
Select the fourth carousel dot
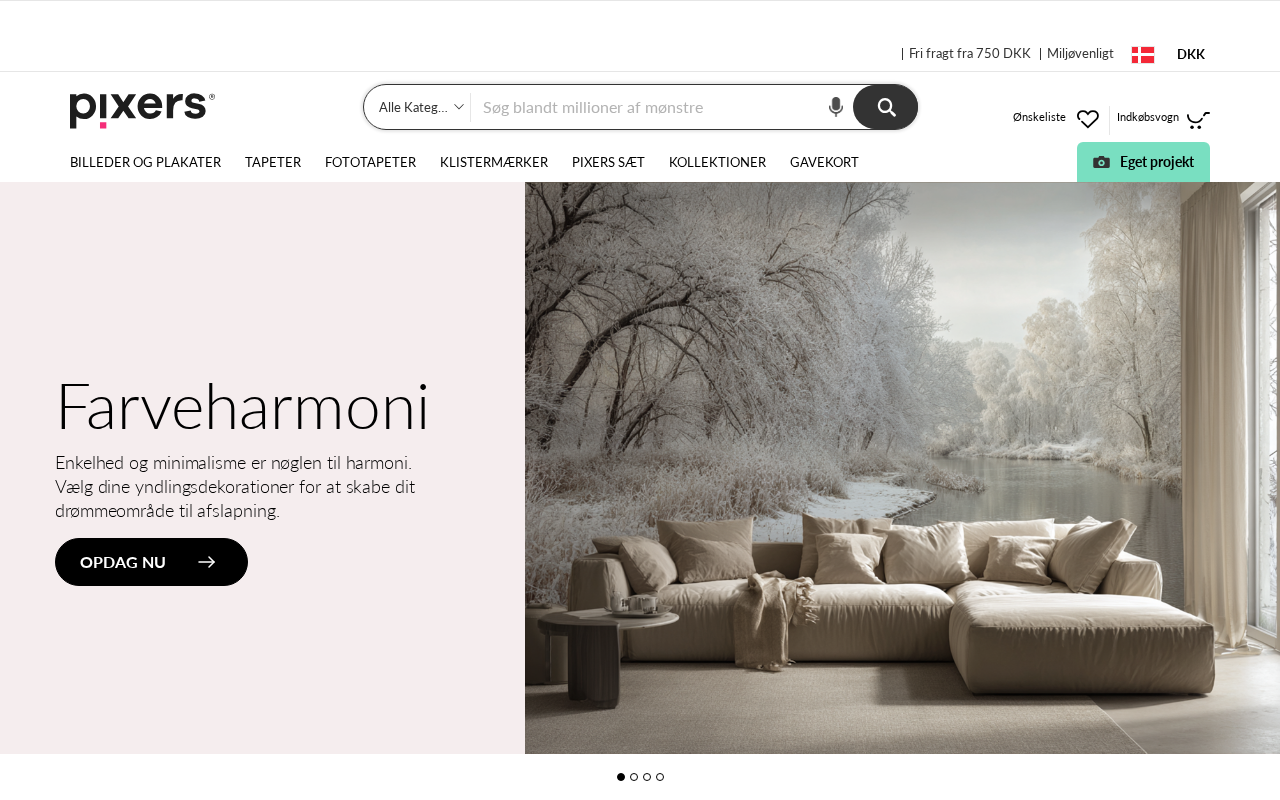660,777
